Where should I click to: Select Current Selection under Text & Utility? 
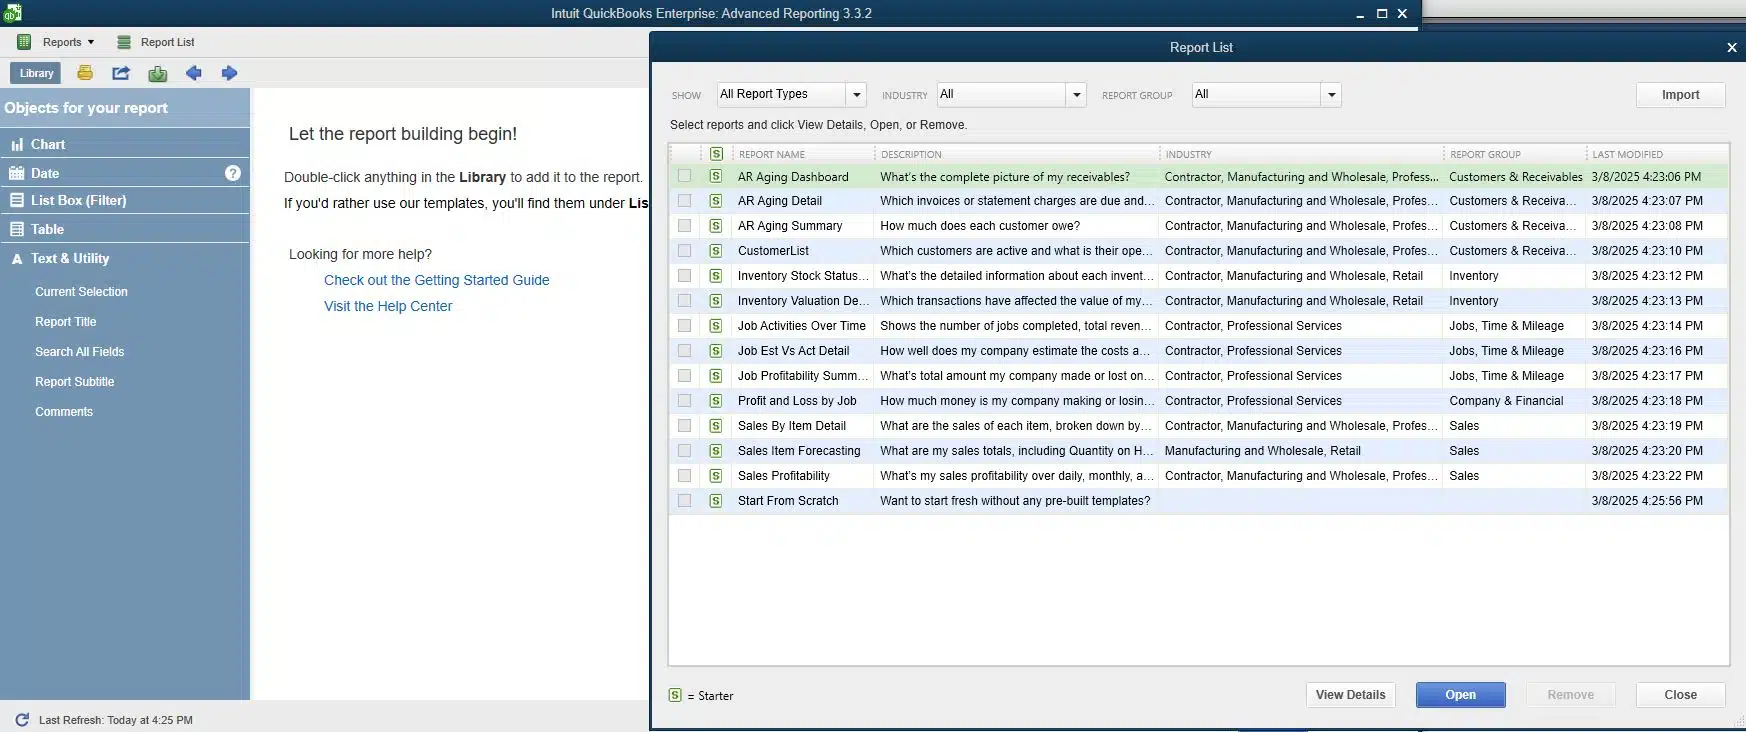pyautogui.click(x=81, y=292)
